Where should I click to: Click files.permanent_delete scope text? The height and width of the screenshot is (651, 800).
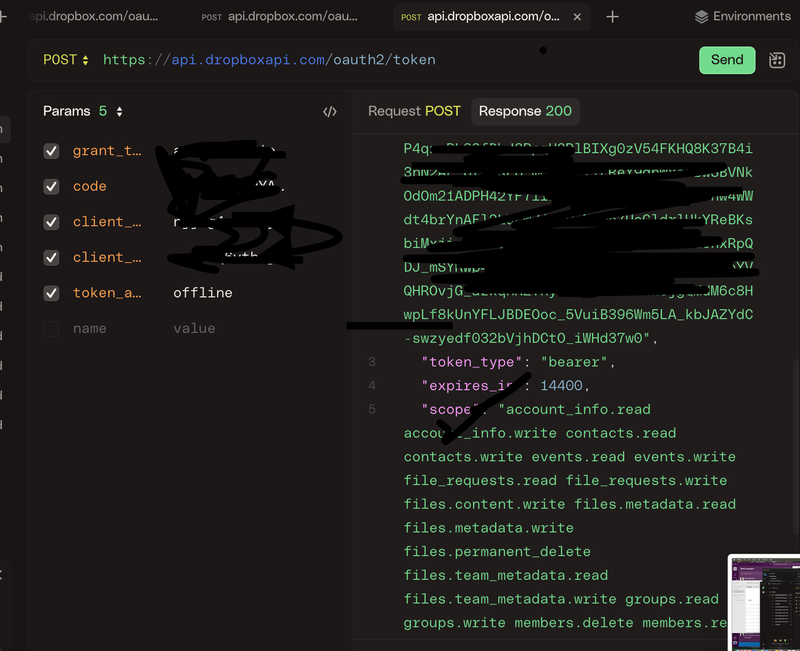point(497,552)
